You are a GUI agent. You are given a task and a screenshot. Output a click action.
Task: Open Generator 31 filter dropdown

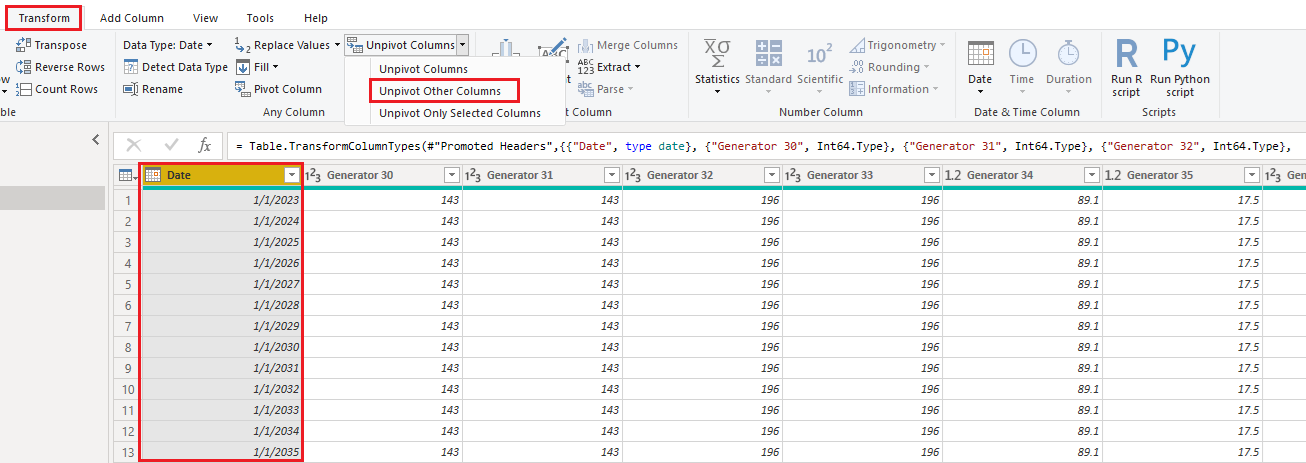coord(611,175)
